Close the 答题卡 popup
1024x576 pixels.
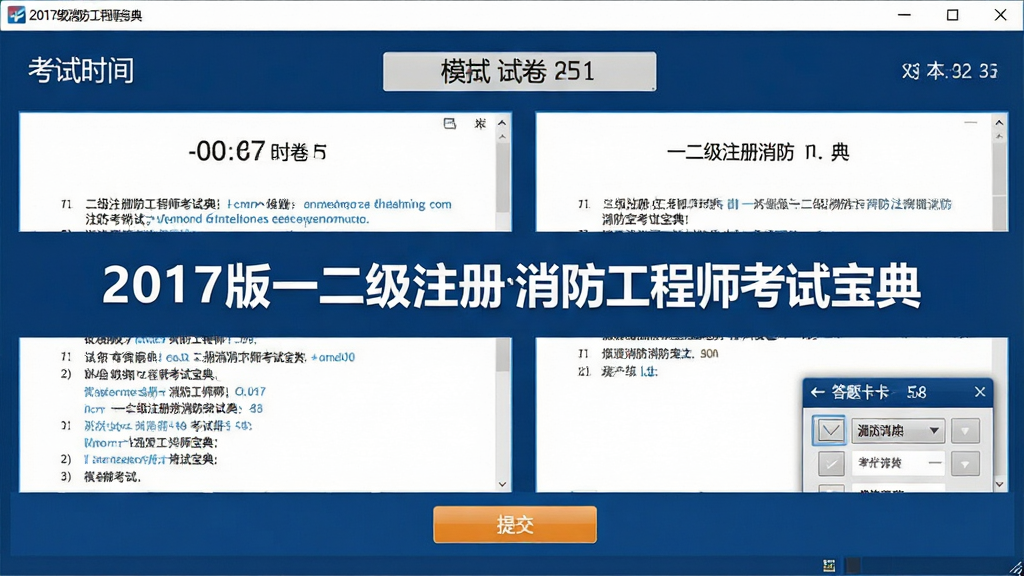tap(980, 392)
